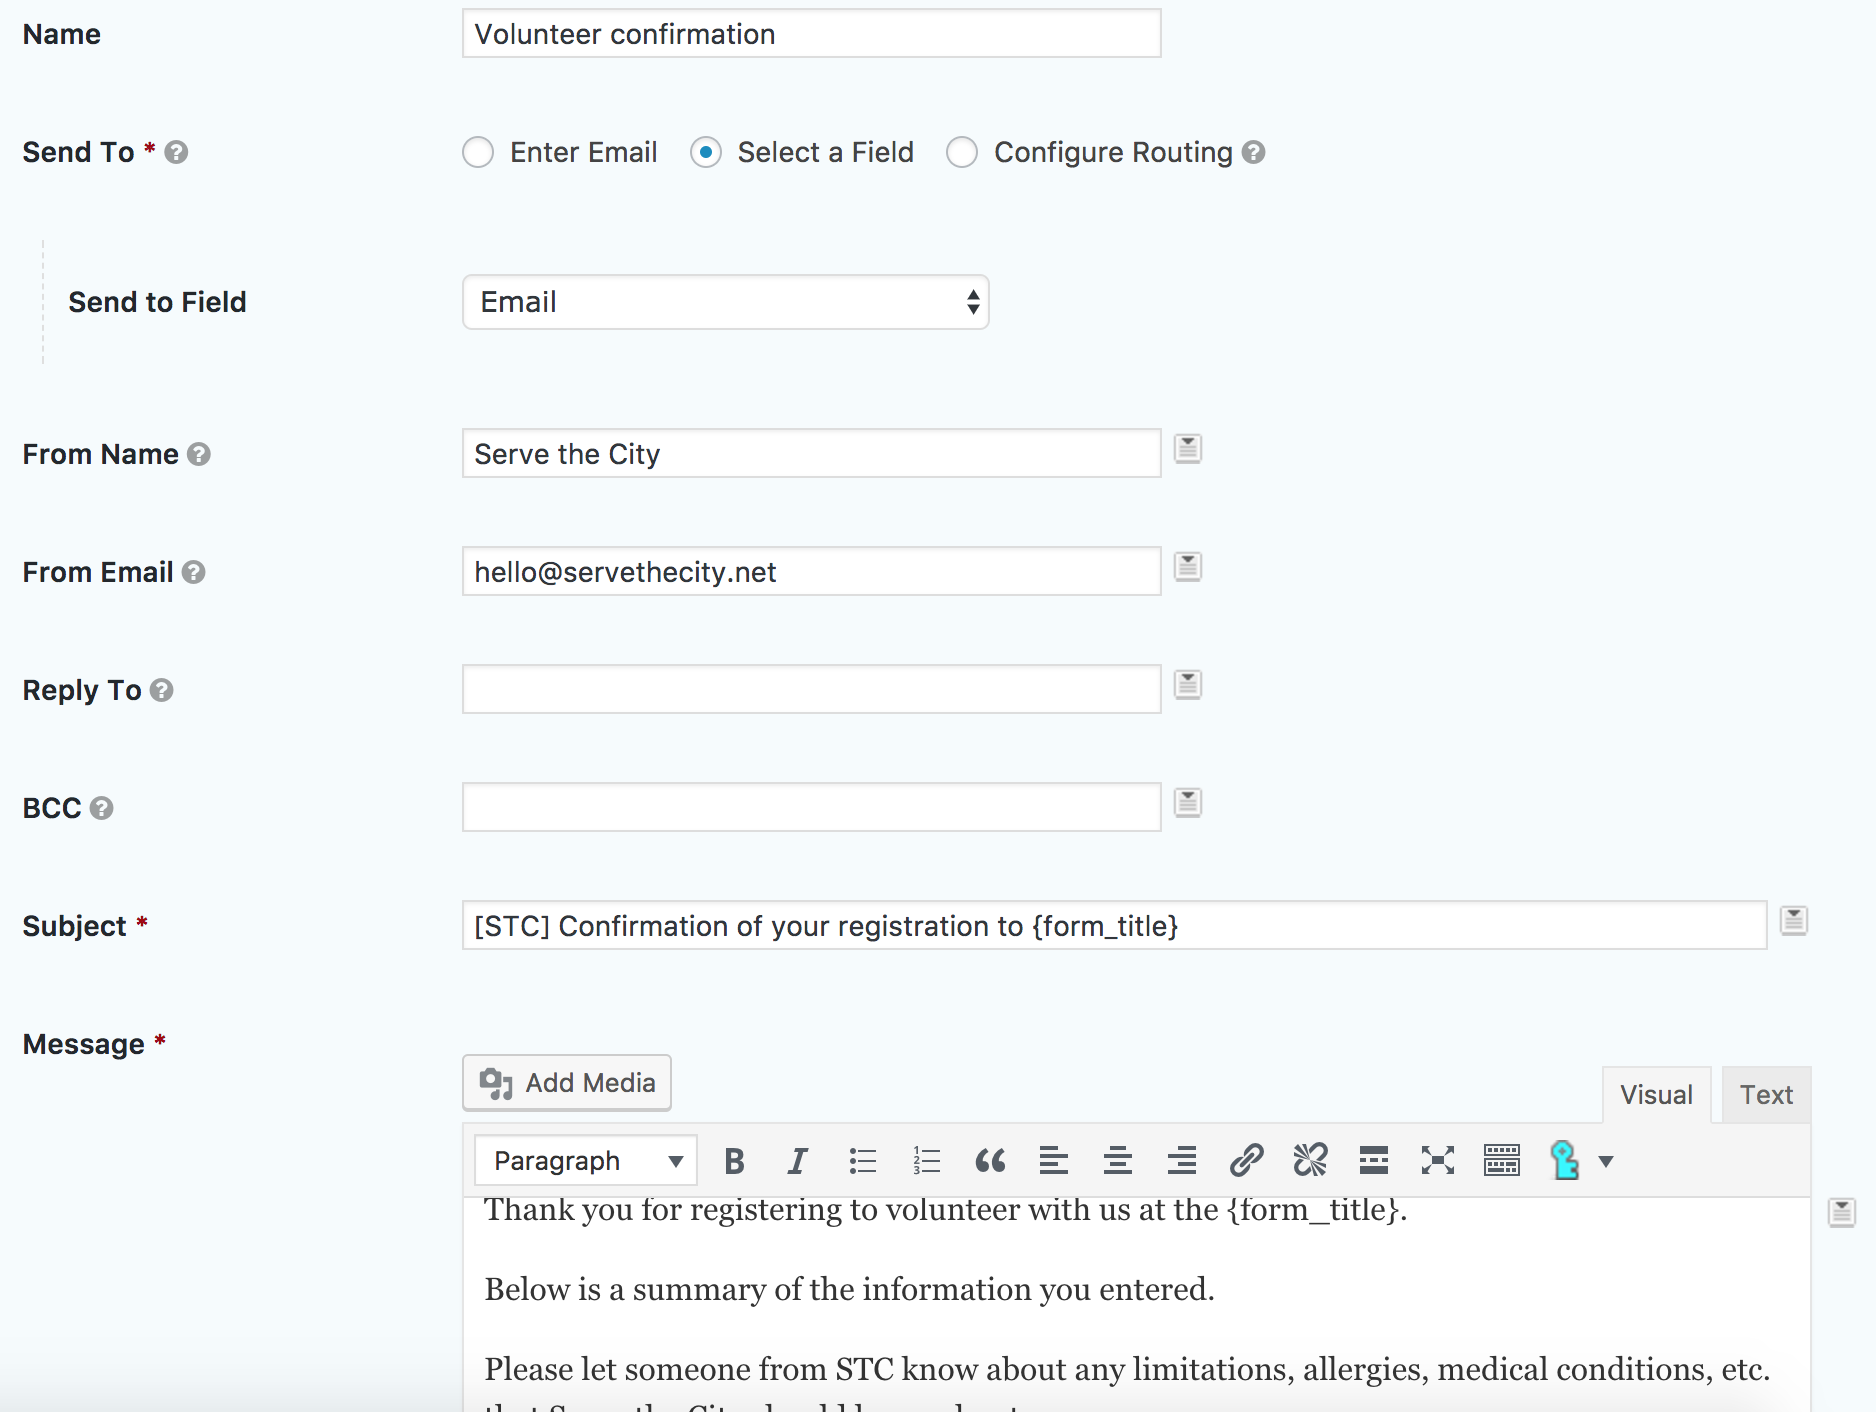Toggle the toolbar kitchen sink icon
1876x1412 pixels.
tap(1501, 1161)
